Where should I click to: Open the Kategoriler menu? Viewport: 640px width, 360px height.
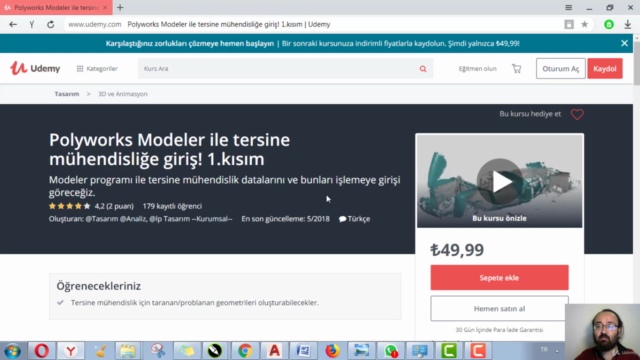[97, 69]
